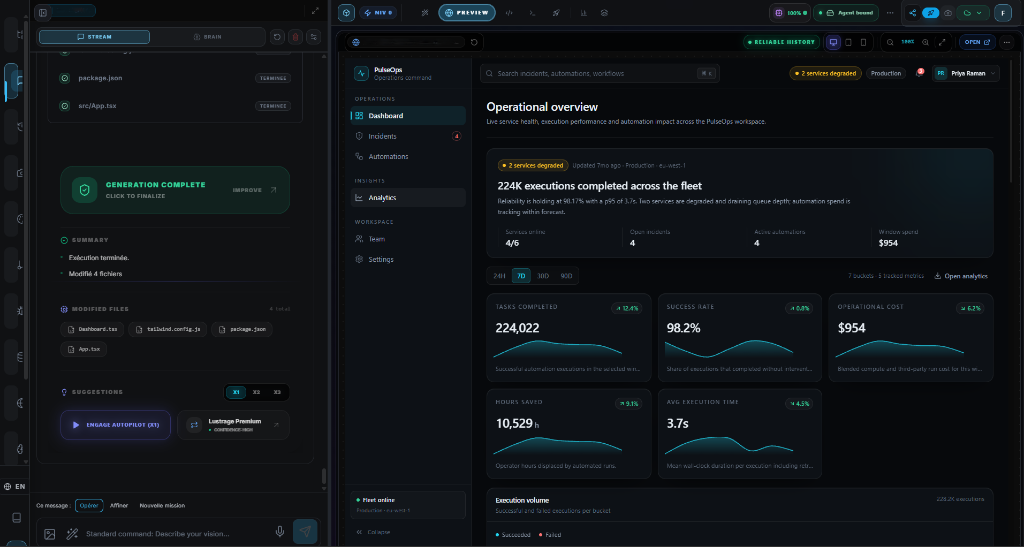This screenshot has height=547, width=1024.
Task: Open the bar chart analytics icon in toolbar
Action: point(583,12)
